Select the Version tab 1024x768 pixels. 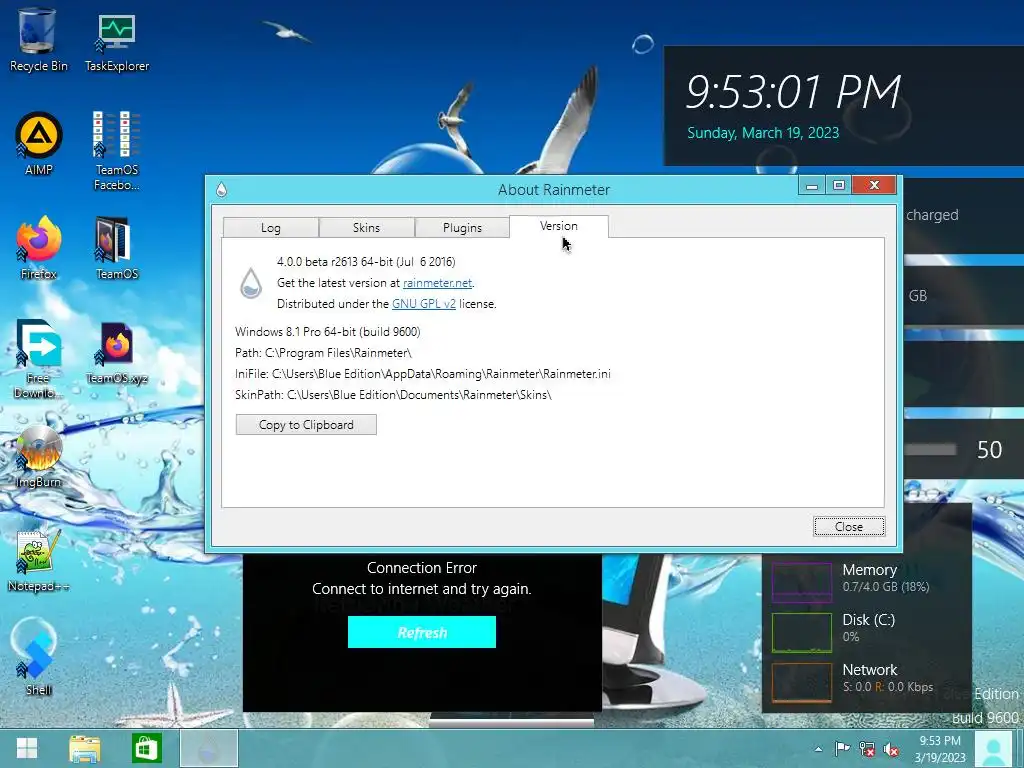[558, 226]
